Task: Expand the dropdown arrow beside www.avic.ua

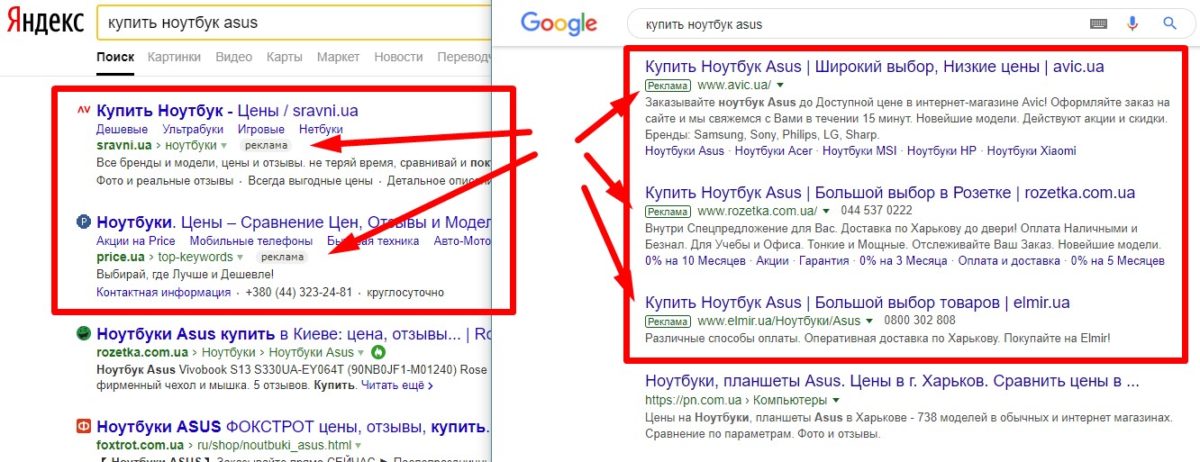Action: tap(780, 86)
